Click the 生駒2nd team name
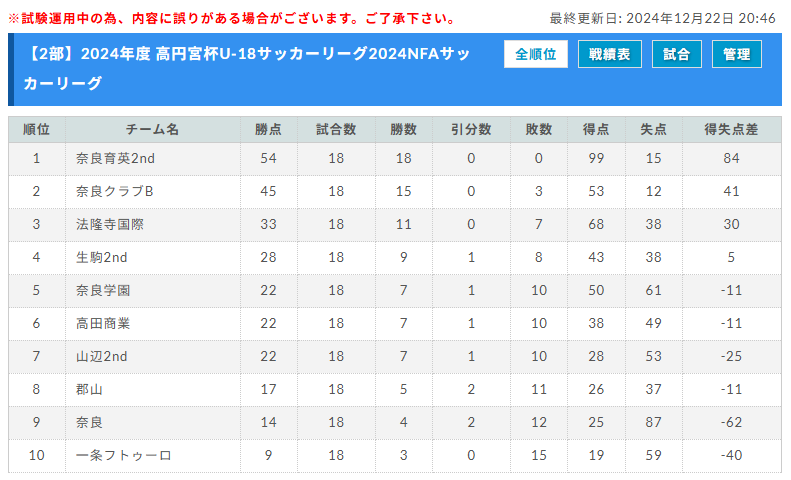This screenshot has height=480, width=791. (101, 257)
